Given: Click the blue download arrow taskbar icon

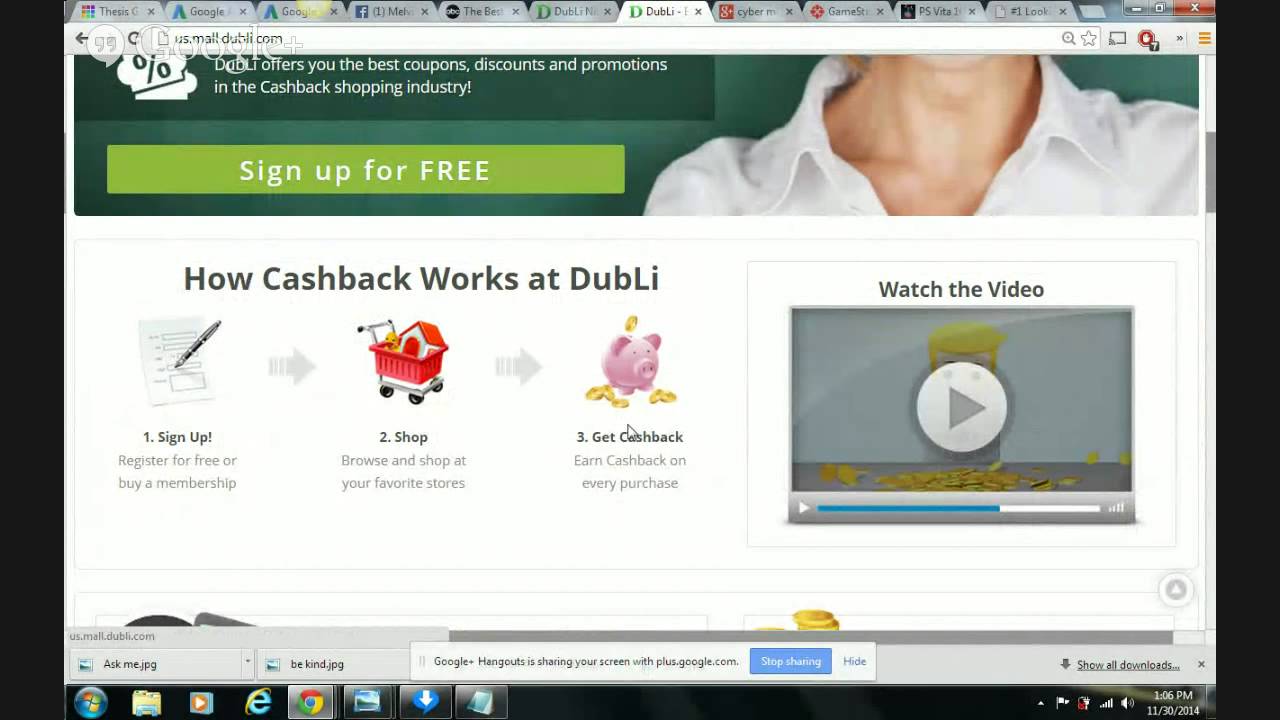Looking at the screenshot, I should [425, 702].
